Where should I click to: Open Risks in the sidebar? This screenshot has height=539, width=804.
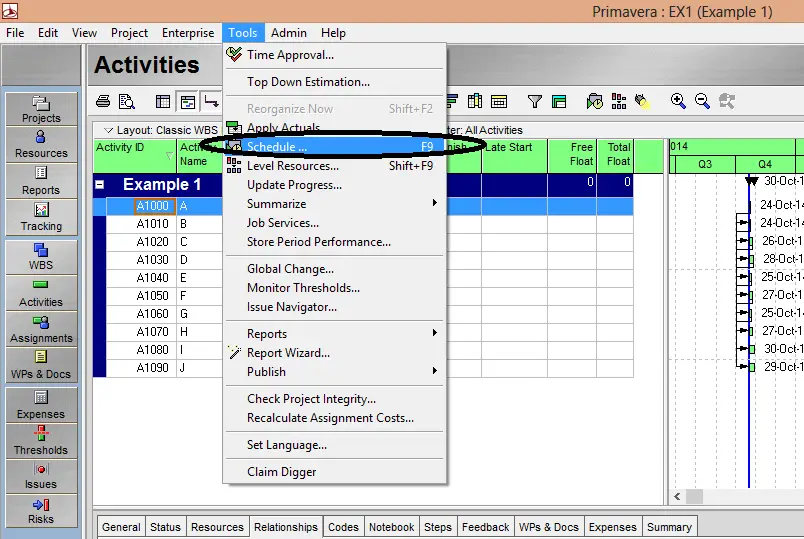click(41, 511)
